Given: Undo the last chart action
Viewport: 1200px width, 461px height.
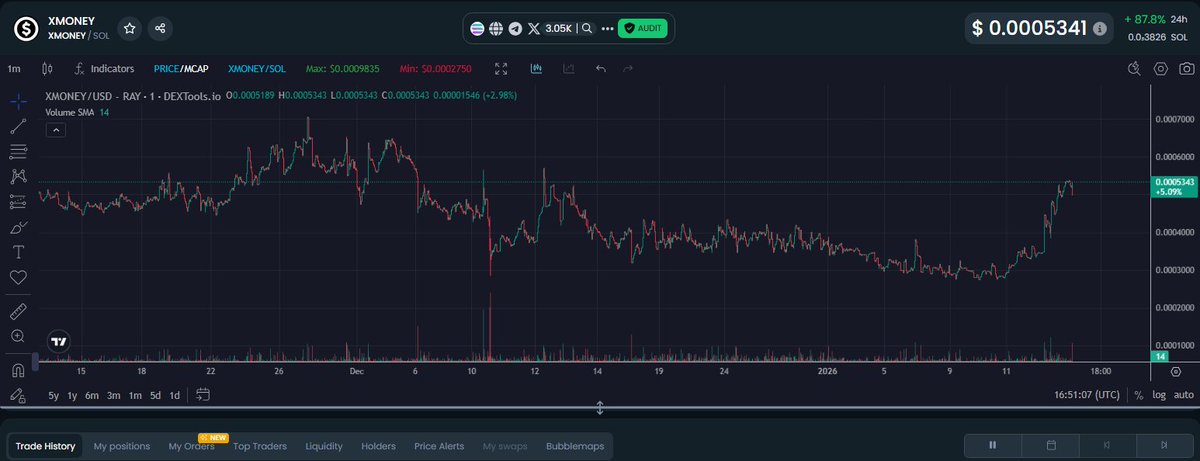Looking at the screenshot, I should (x=601, y=69).
